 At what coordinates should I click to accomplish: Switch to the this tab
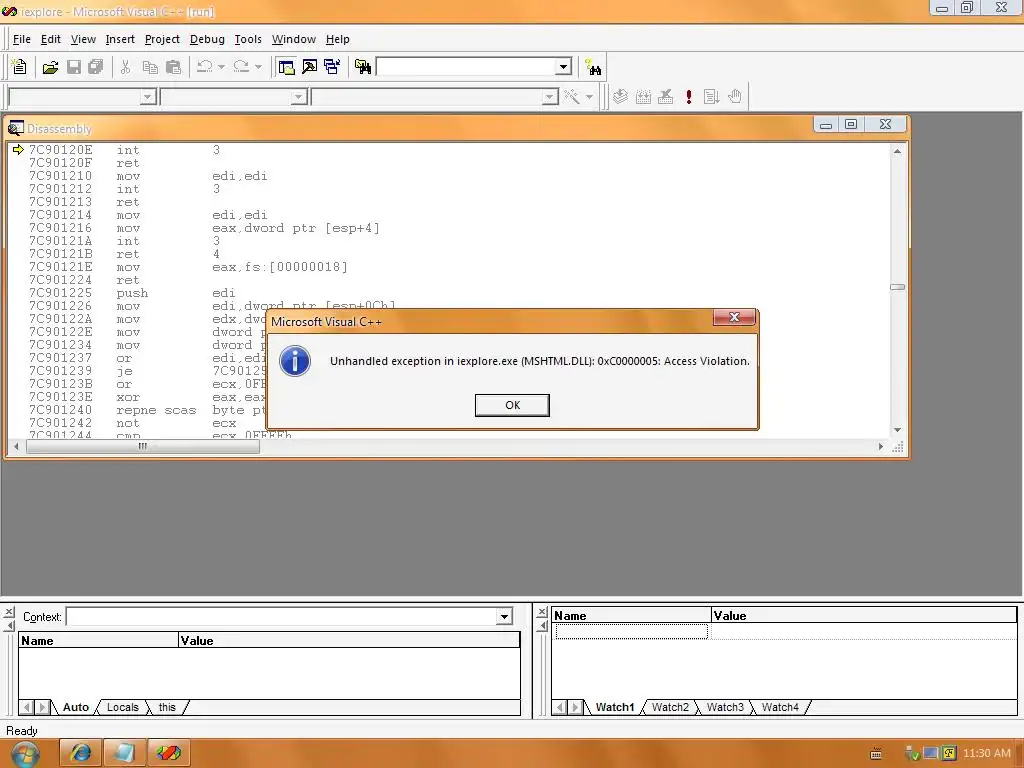pos(167,707)
